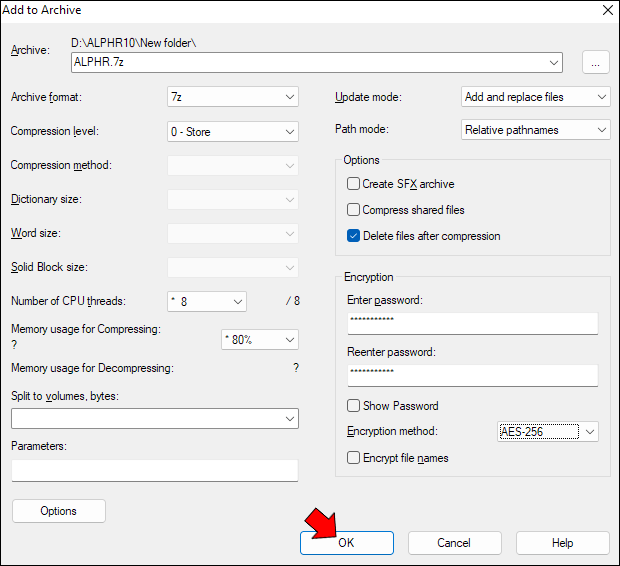The width and height of the screenshot is (620, 566).
Task: Open Number of CPU threads dropdown
Action: coord(207,301)
